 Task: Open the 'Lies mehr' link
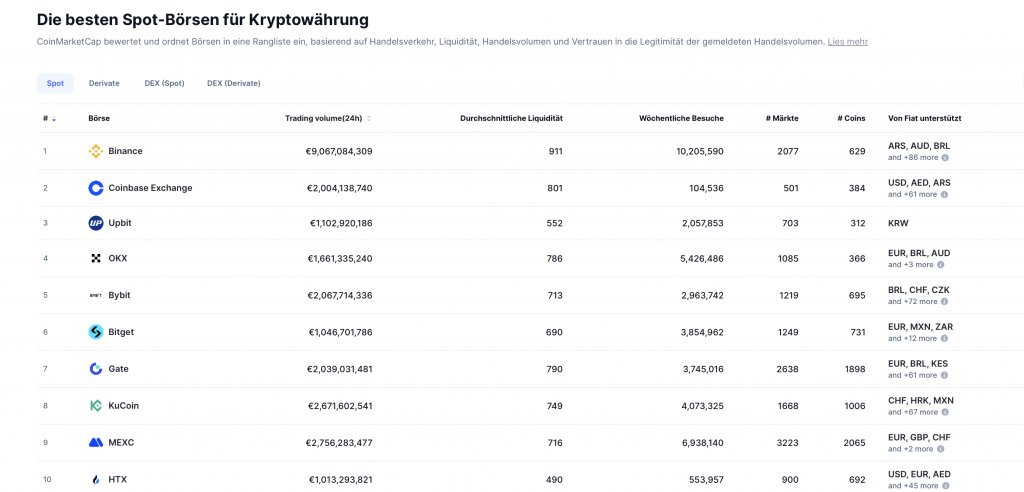click(847, 42)
